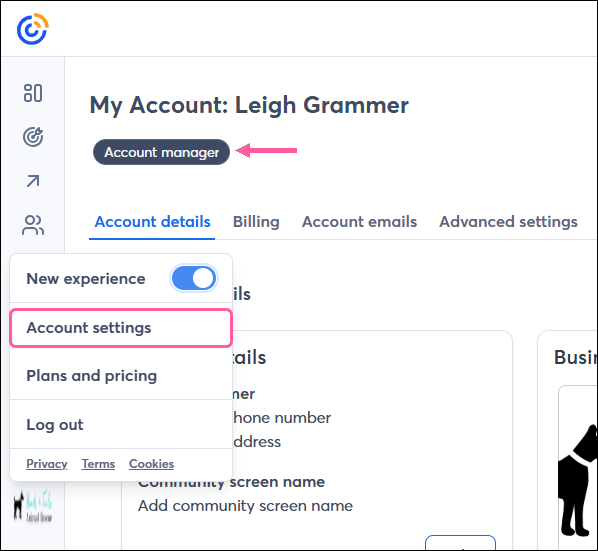Click the business logo dog image

pyautogui.click(x=578, y=480)
